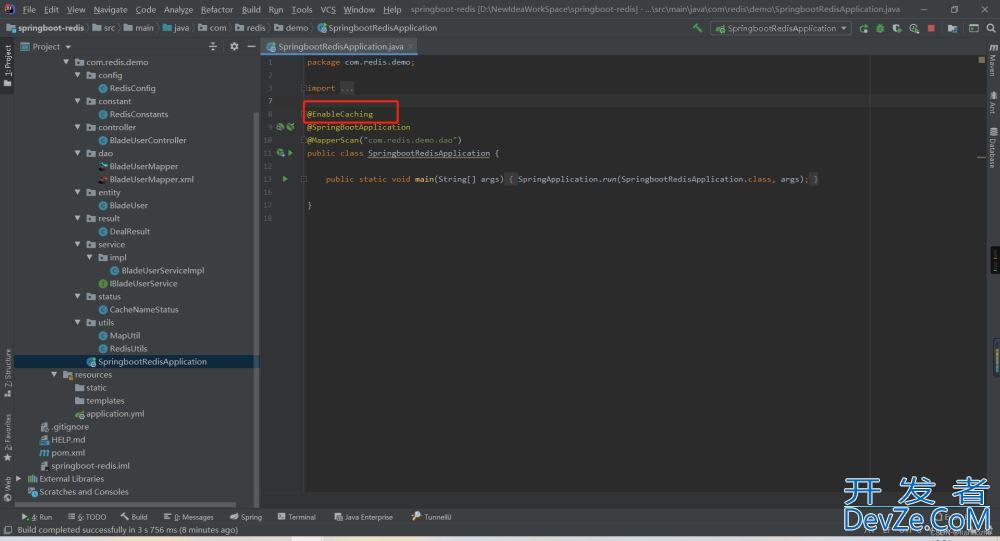Click the profiler run icon next to coverage
The height and width of the screenshot is (541, 1000).
pos(914,28)
